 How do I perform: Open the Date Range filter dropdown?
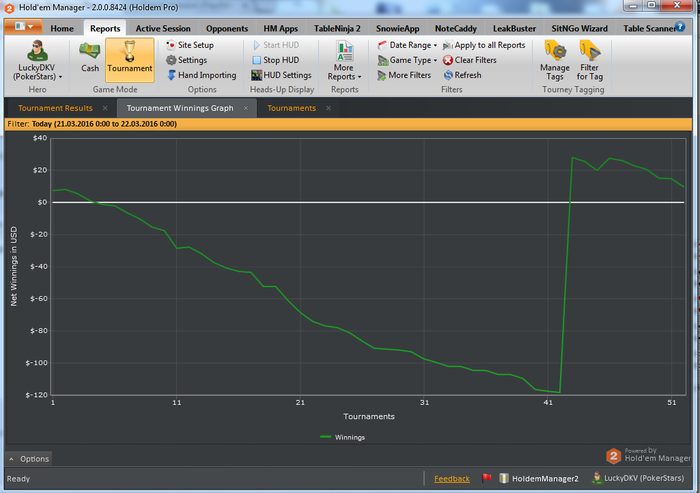click(x=407, y=45)
